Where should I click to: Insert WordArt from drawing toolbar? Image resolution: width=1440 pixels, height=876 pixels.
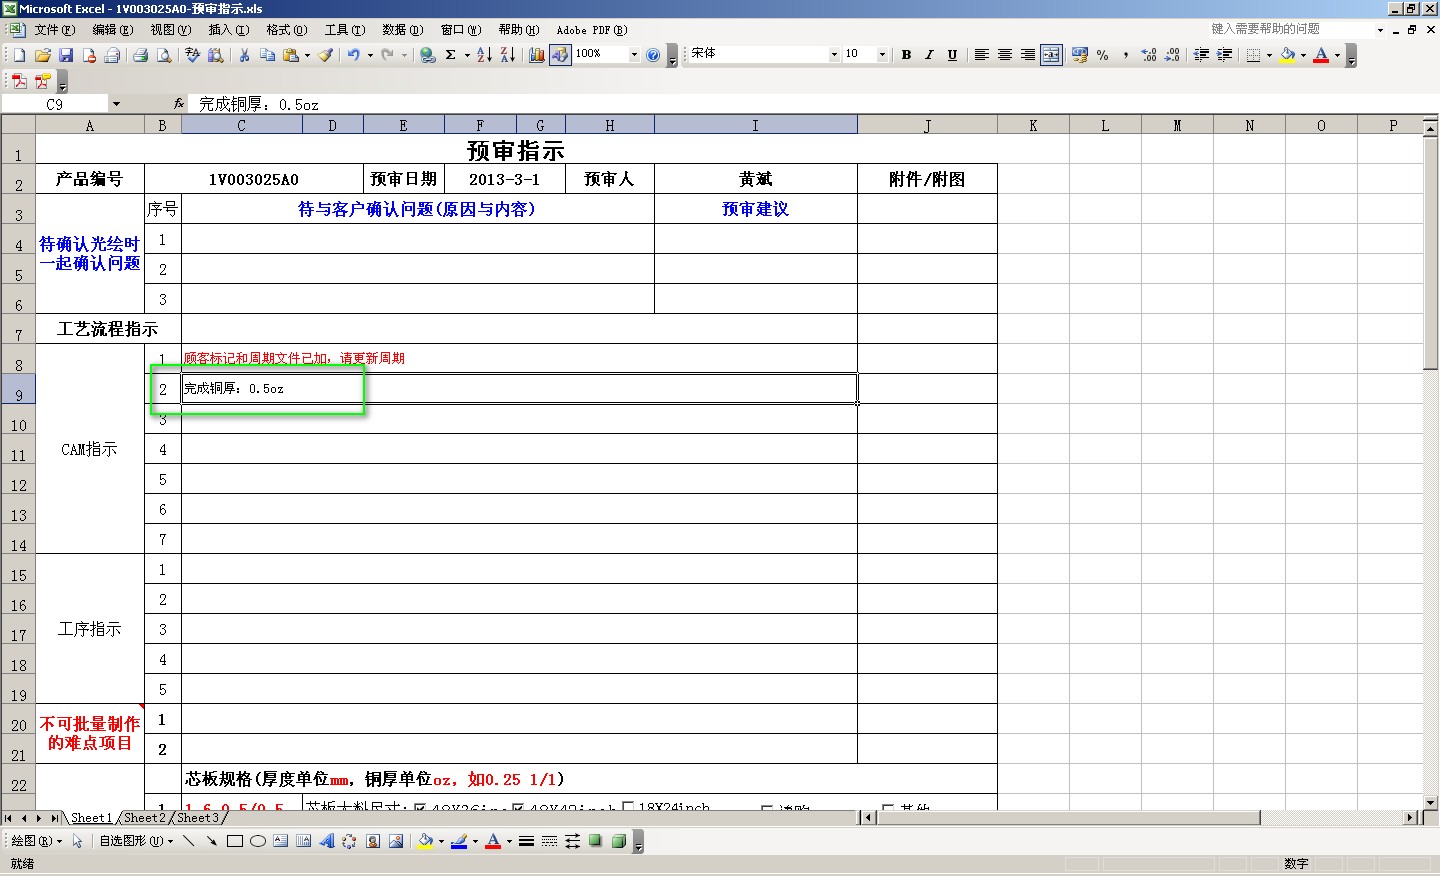click(x=326, y=841)
